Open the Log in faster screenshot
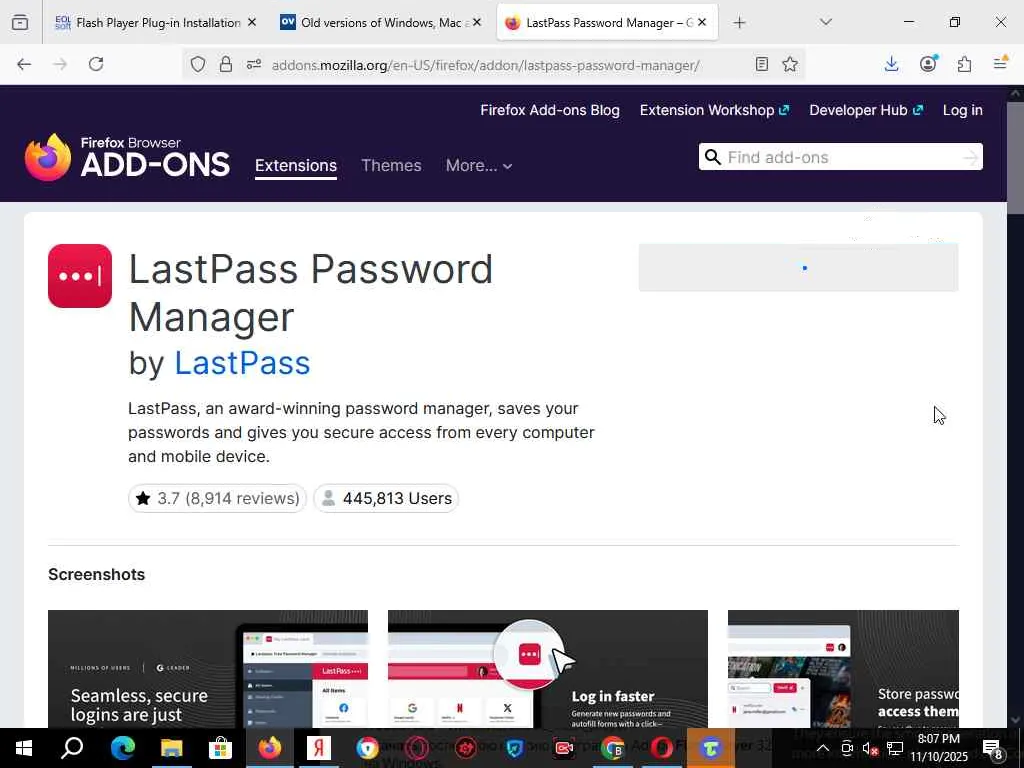This screenshot has width=1024, height=768. coord(548,669)
